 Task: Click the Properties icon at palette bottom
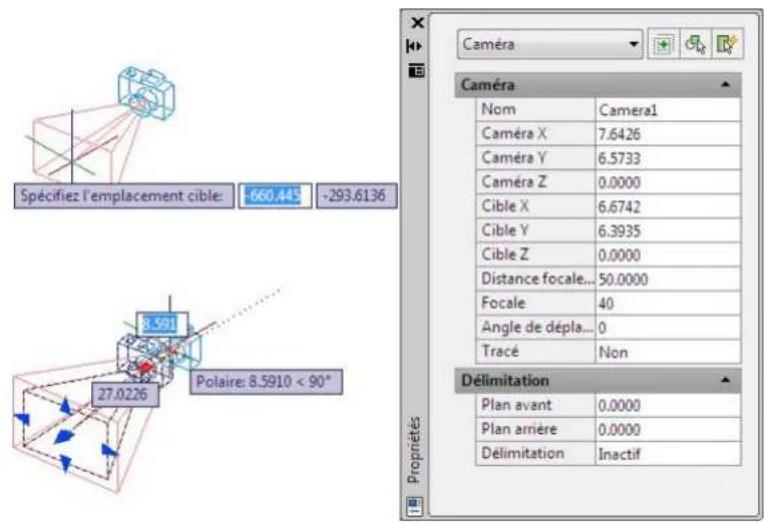tap(415, 506)
